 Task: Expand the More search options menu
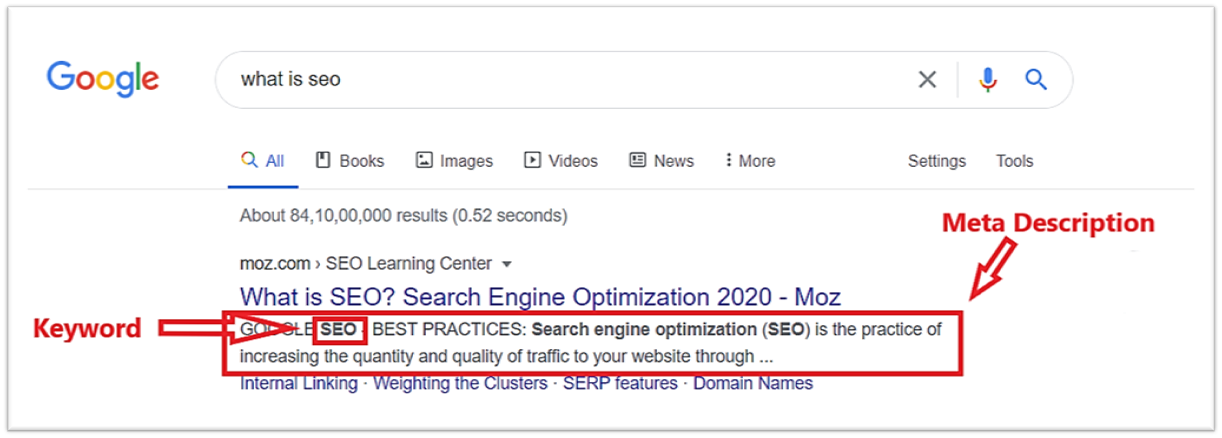click(x=750, y=161)
